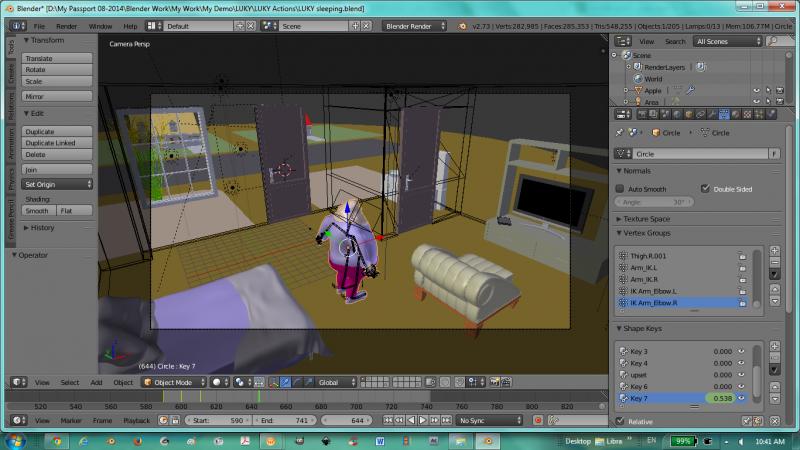Open the 3D view Select menu

click(70, 382)
